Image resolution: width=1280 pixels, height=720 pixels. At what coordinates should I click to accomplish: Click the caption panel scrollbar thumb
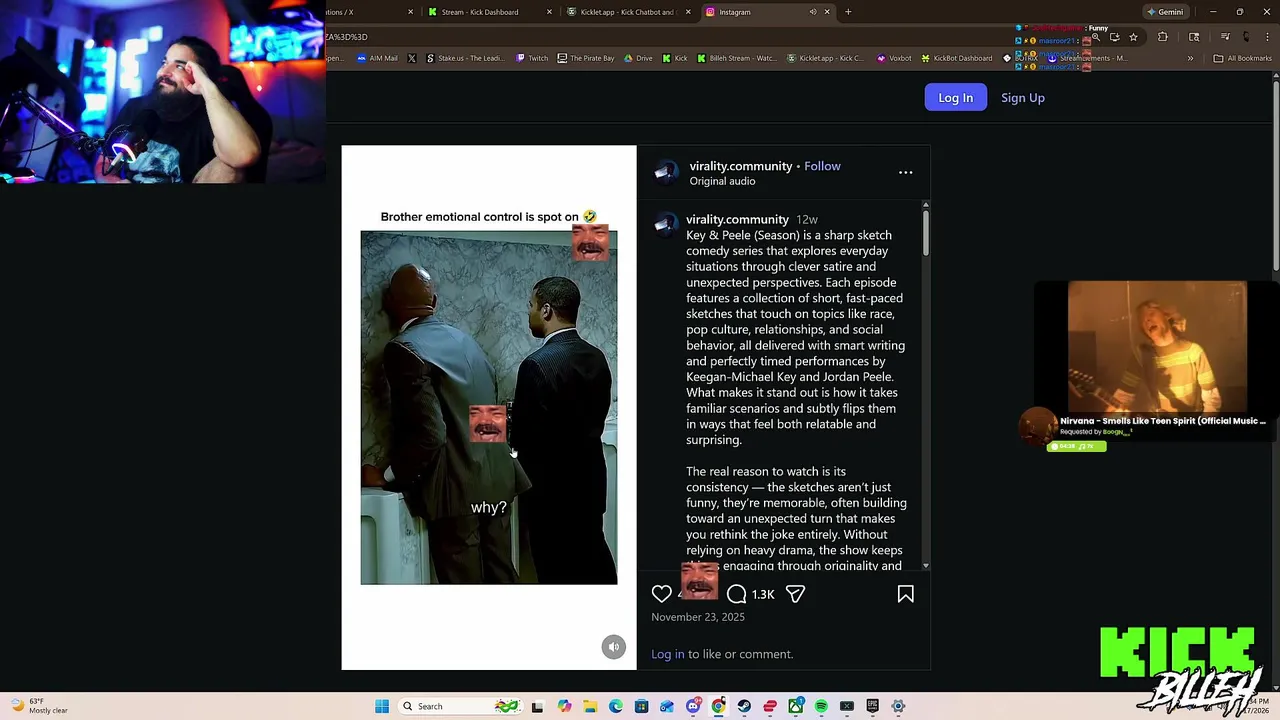click(x=926, y=232)
